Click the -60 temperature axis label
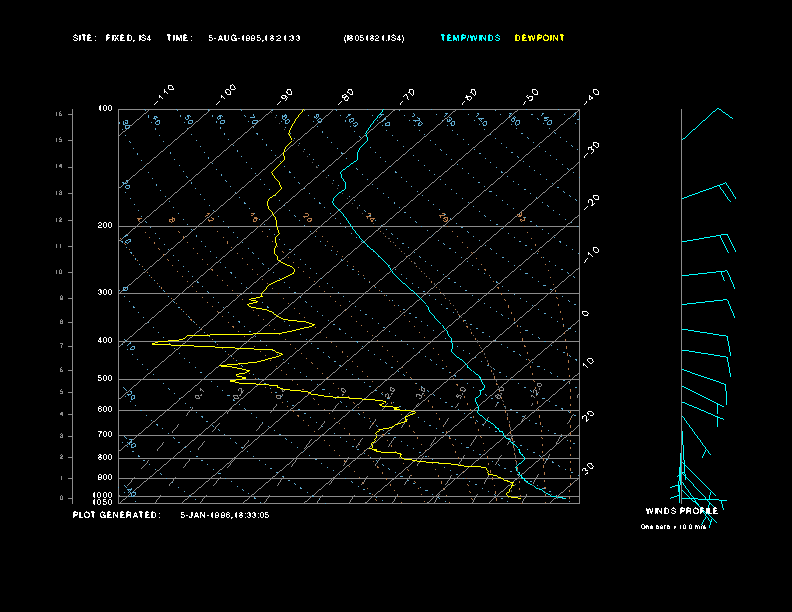This screenshot has height=612, width=792. (469, 96)
